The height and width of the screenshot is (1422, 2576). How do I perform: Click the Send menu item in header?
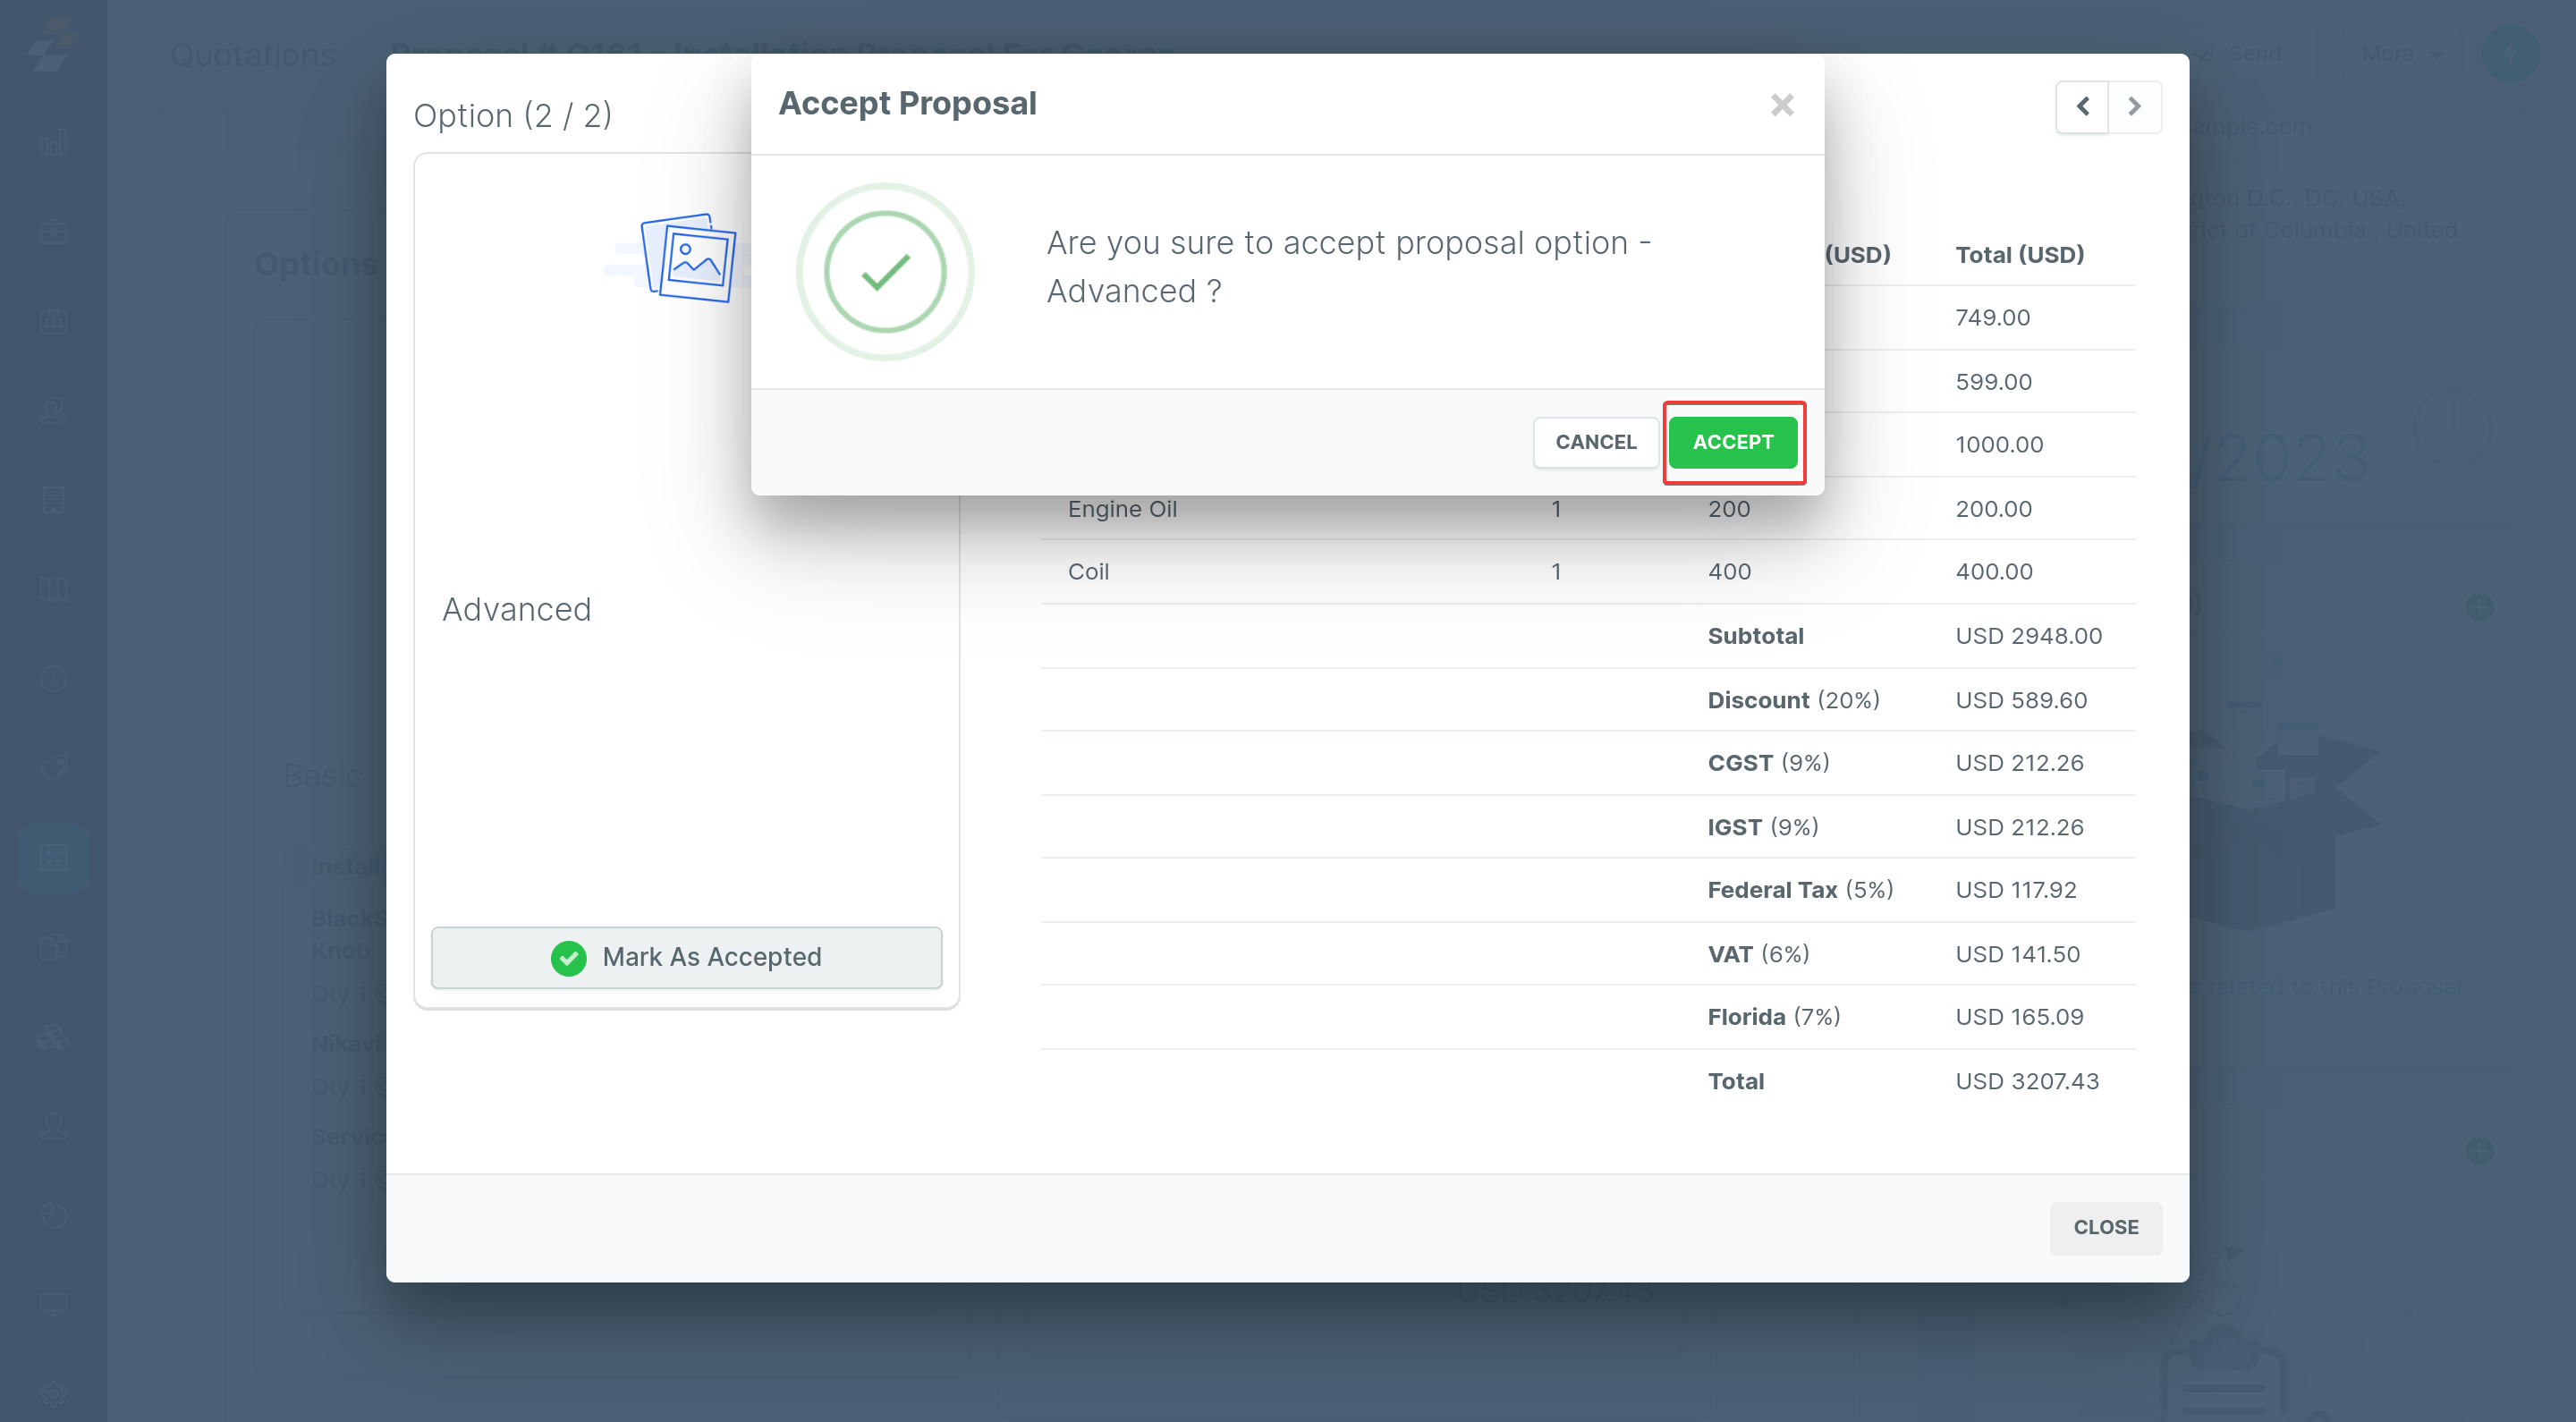2253,54
